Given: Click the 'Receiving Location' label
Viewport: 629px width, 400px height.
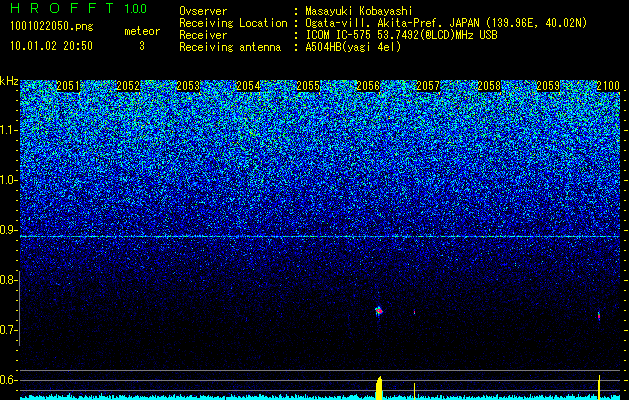Looking at the screenshot, I should click(233, 23).
